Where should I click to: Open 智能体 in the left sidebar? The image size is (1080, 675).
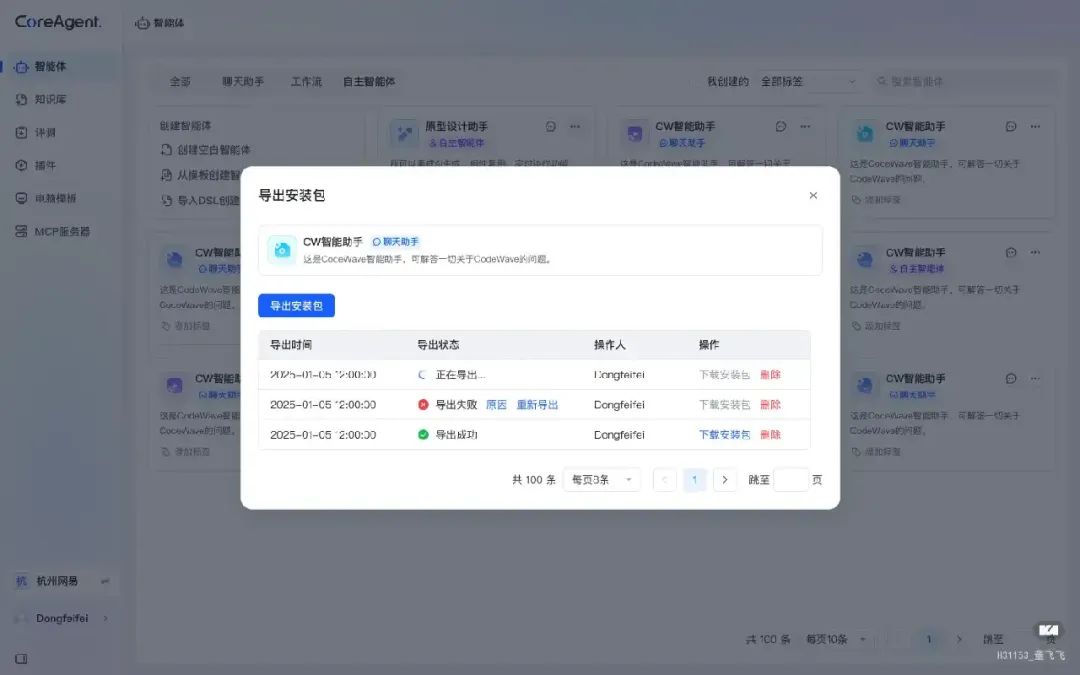(x=61, y=67)
